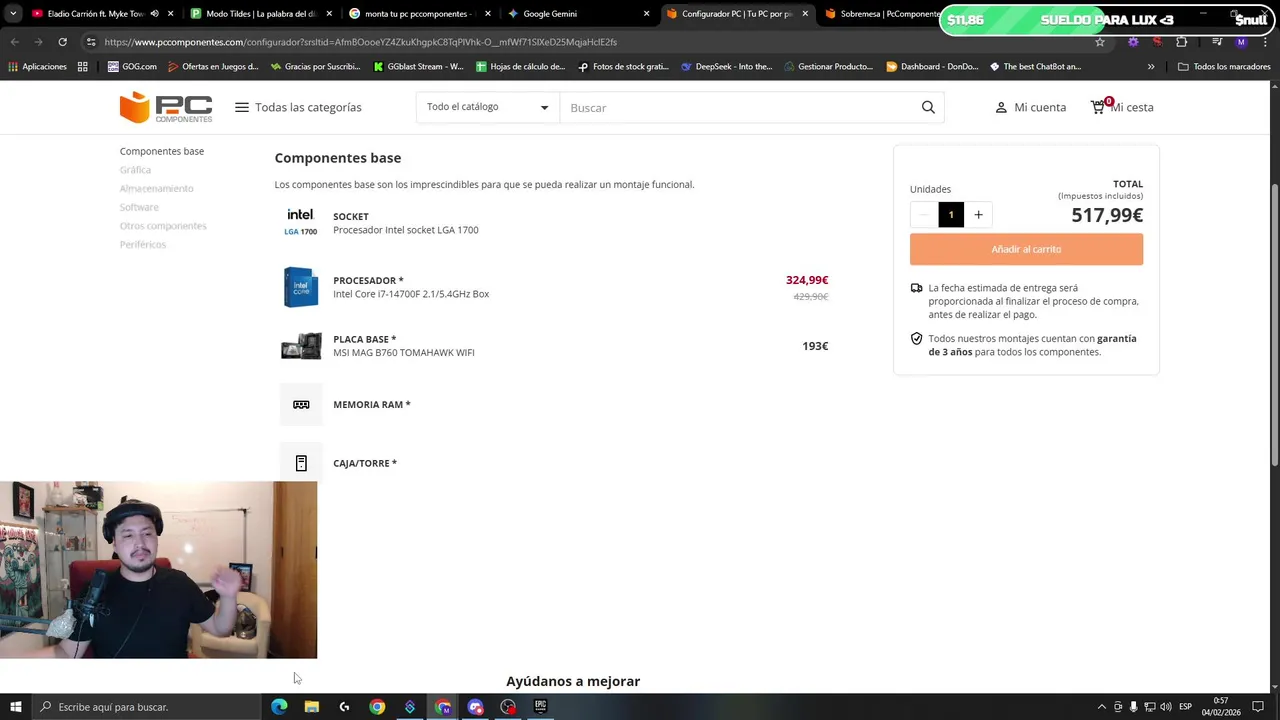Jump to Componentes base section

[162, 151]
